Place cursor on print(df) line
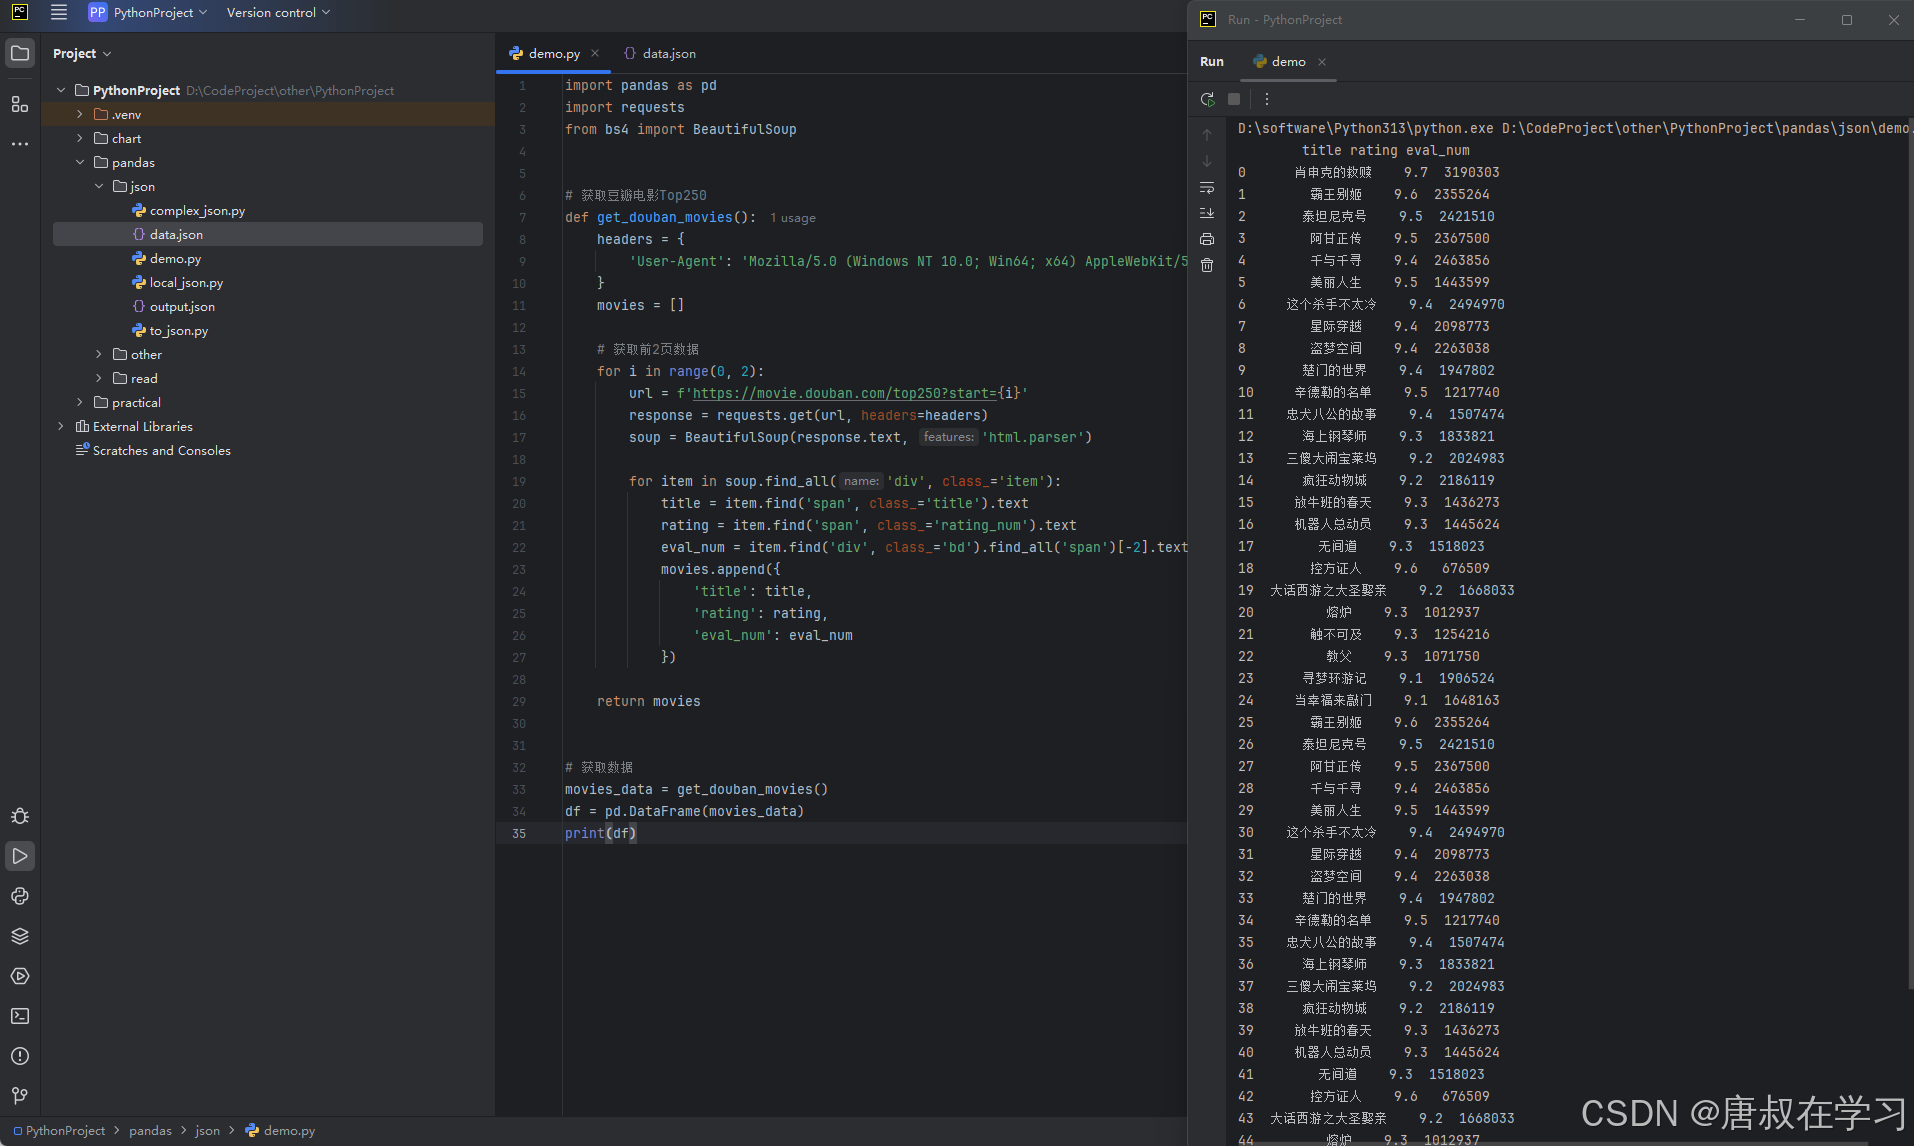Viewport: 1914px width, 1146px height. click(600, 833)
